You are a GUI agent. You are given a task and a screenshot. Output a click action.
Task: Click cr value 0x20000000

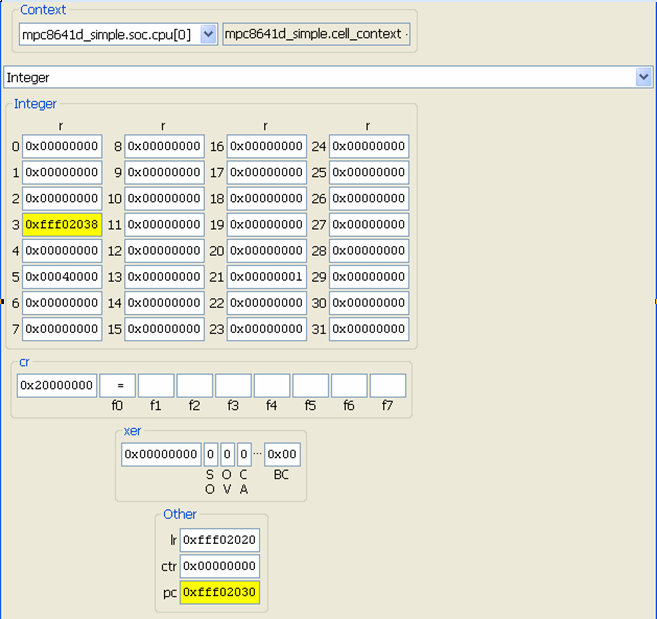coord(57,386)
